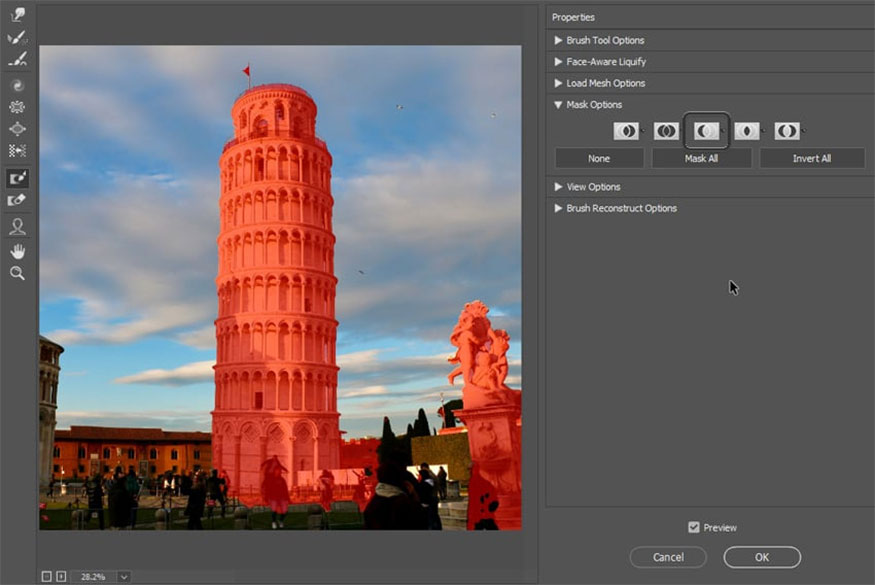Select the Forward Warp tool
The width and height of the screenshot is (875, 585).
[x=17, y=15]
